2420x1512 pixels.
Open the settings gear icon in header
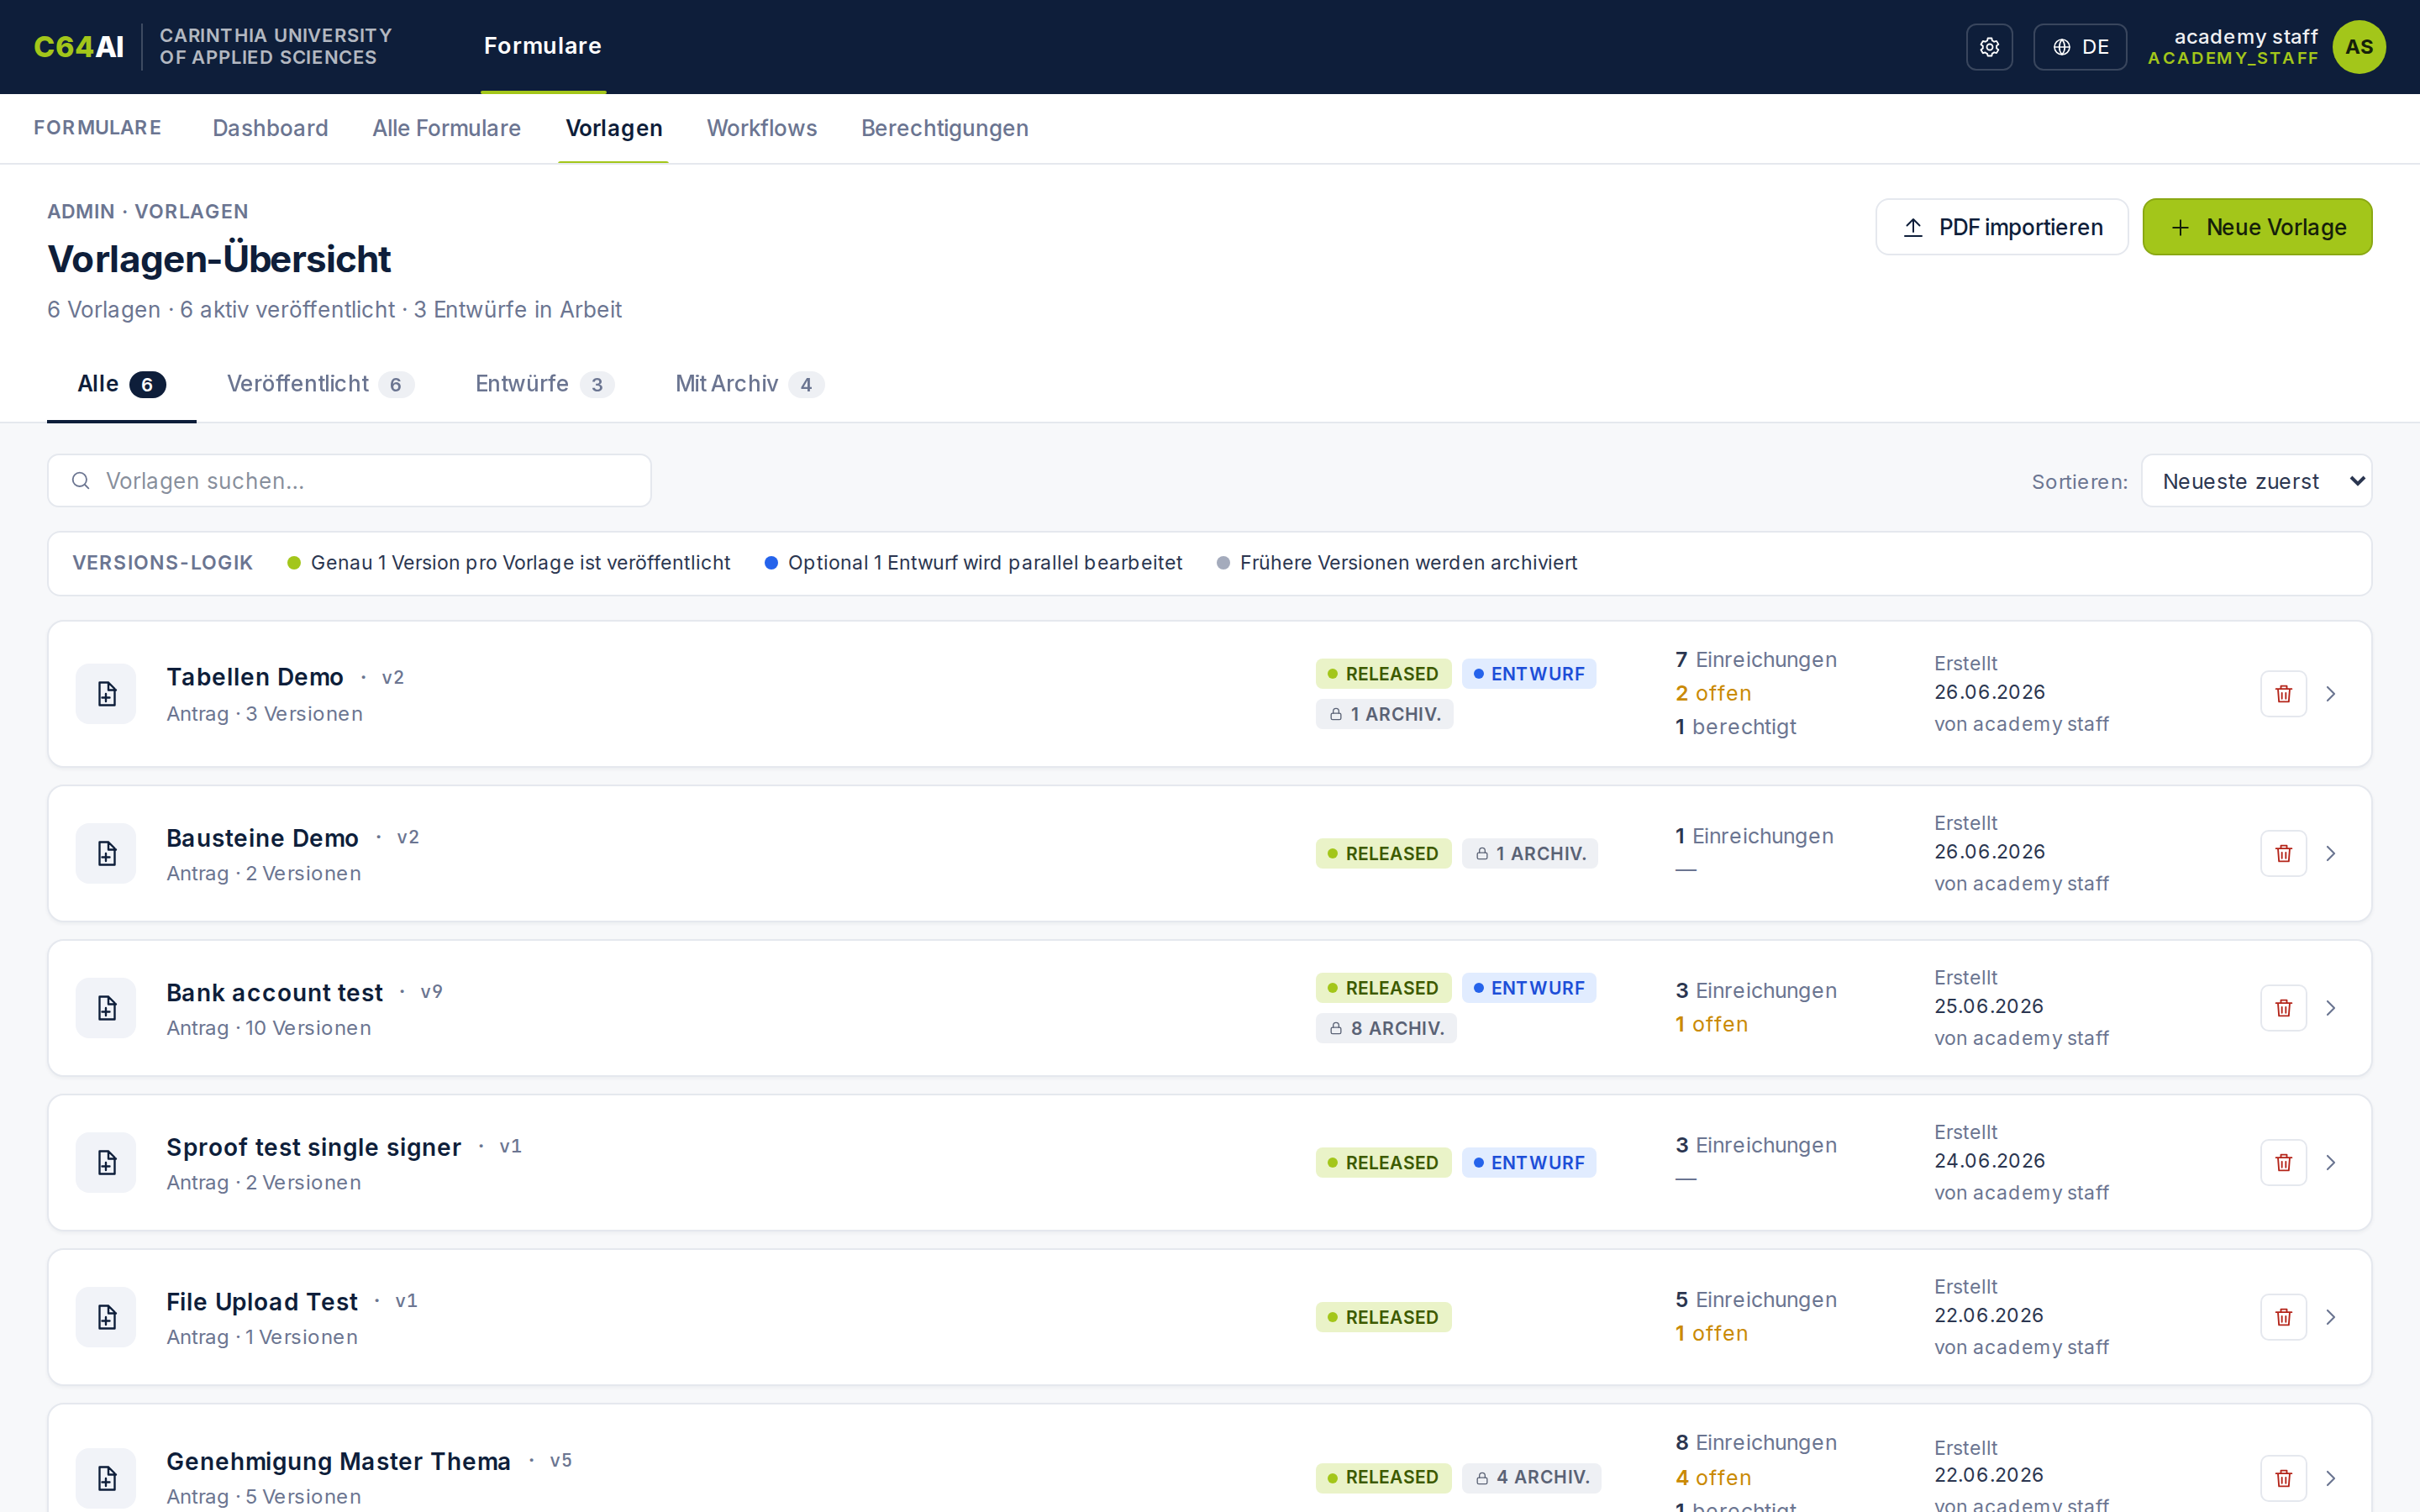pyautogui.click(x=1989, y=47)
